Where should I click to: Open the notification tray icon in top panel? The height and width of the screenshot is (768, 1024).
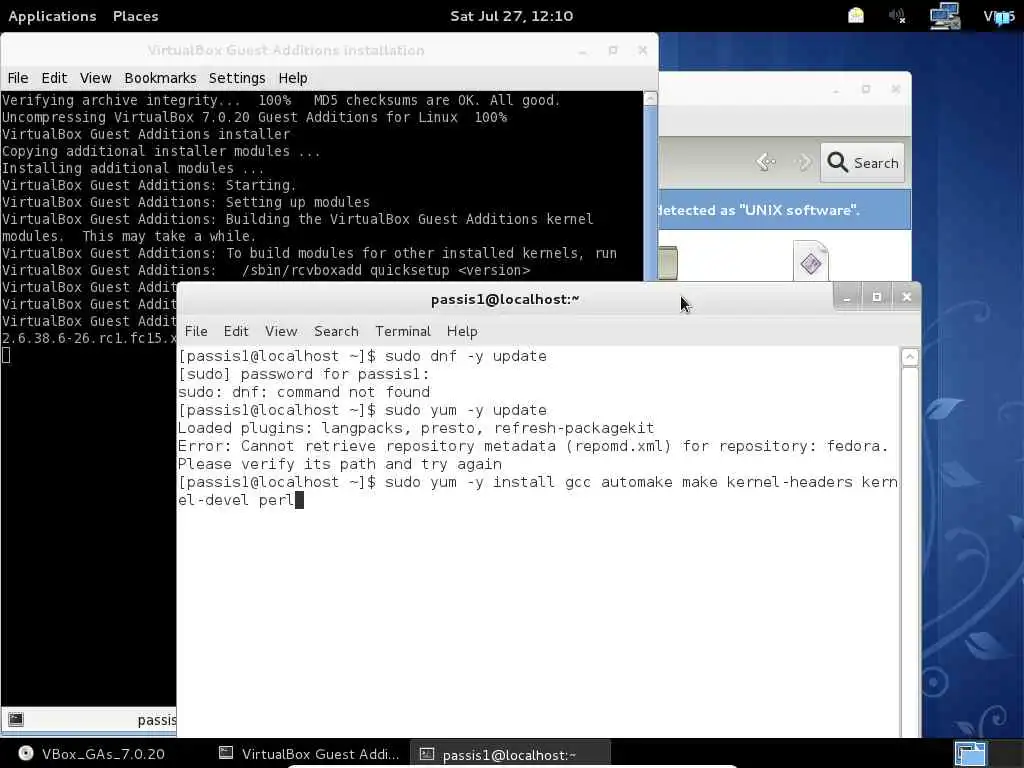tap(856, 16)
